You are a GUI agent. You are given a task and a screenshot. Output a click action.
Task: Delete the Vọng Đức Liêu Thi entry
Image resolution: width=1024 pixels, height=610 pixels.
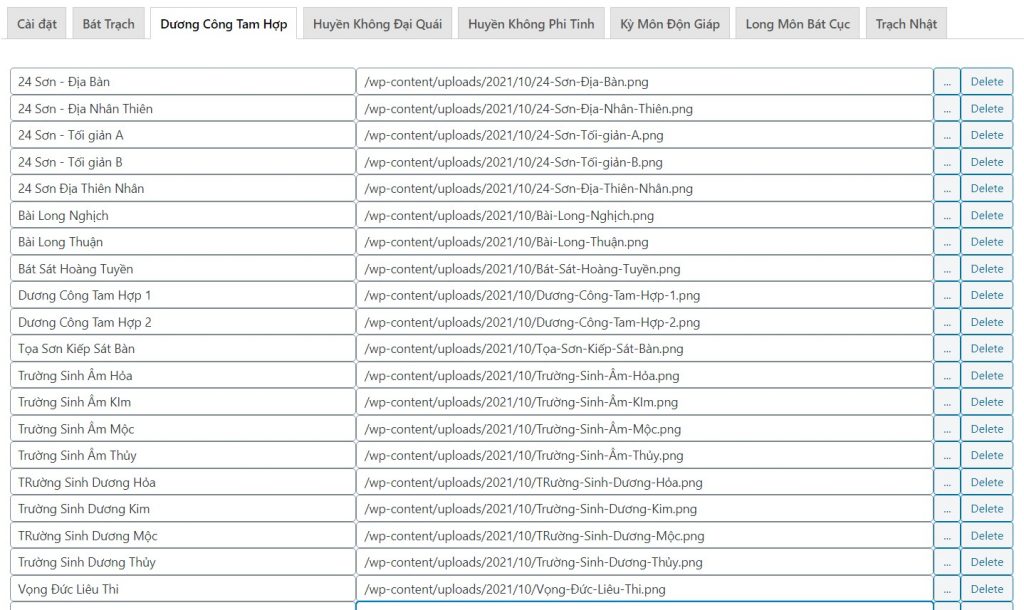pos(986,589)
